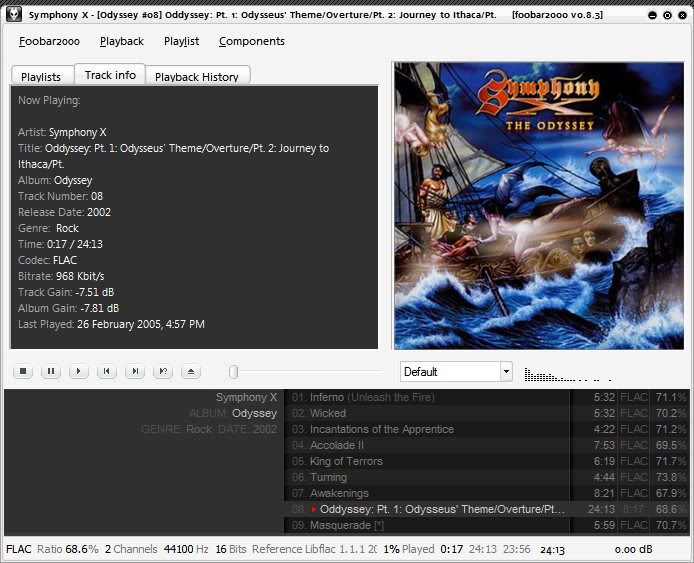This screenshot has height=563, width=694.
Task: Select the playing track 08 Oddyssey row
Action: [487, 509]
